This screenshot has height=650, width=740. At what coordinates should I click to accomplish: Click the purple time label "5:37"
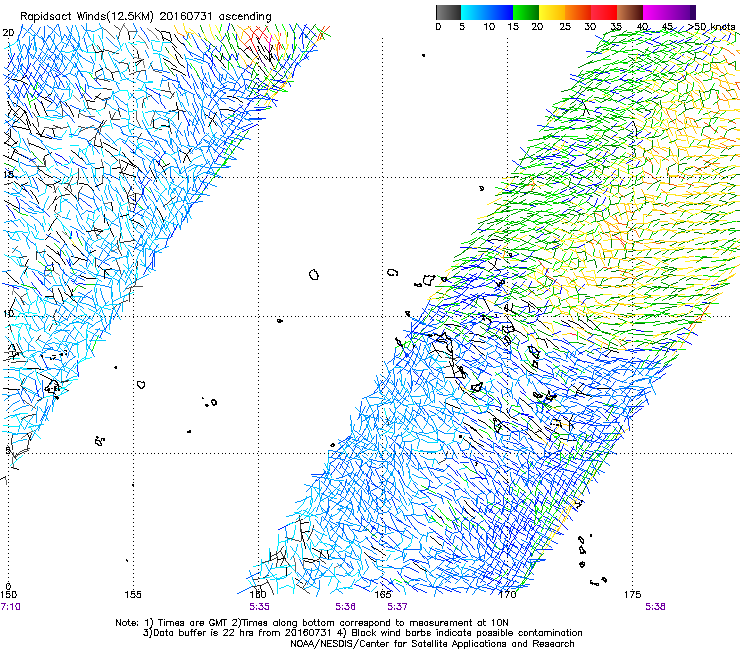pyautogui.click(x=397, y=607)
